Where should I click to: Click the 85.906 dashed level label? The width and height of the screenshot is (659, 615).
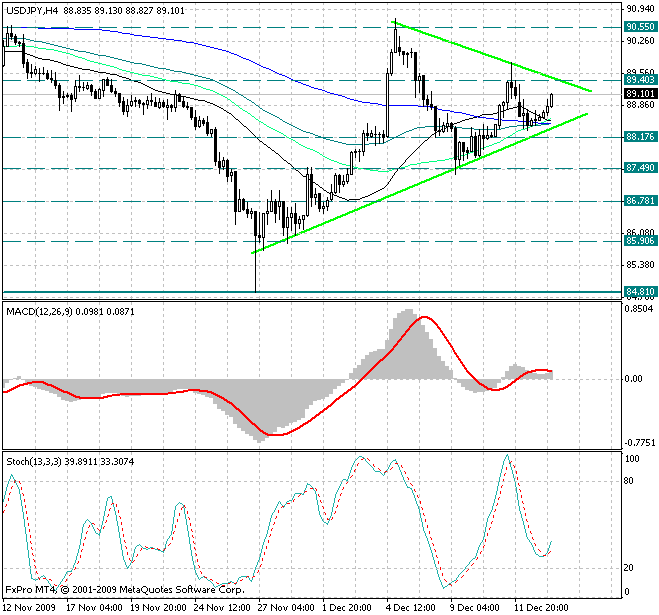(x=640, y=241)
